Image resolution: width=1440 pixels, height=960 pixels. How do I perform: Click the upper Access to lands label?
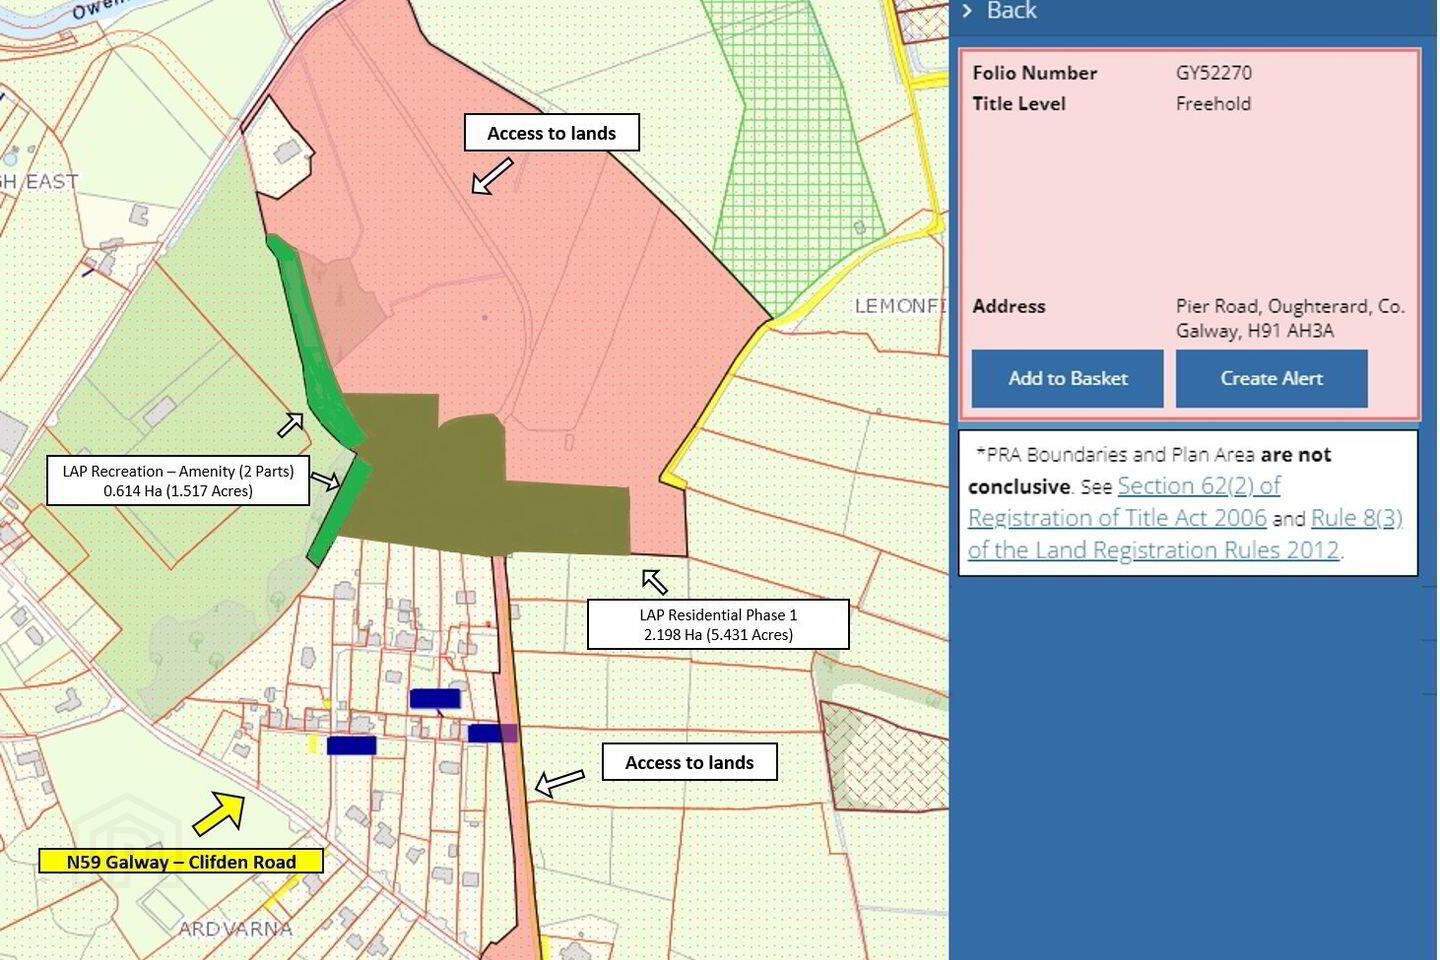[x=551, y=133]
